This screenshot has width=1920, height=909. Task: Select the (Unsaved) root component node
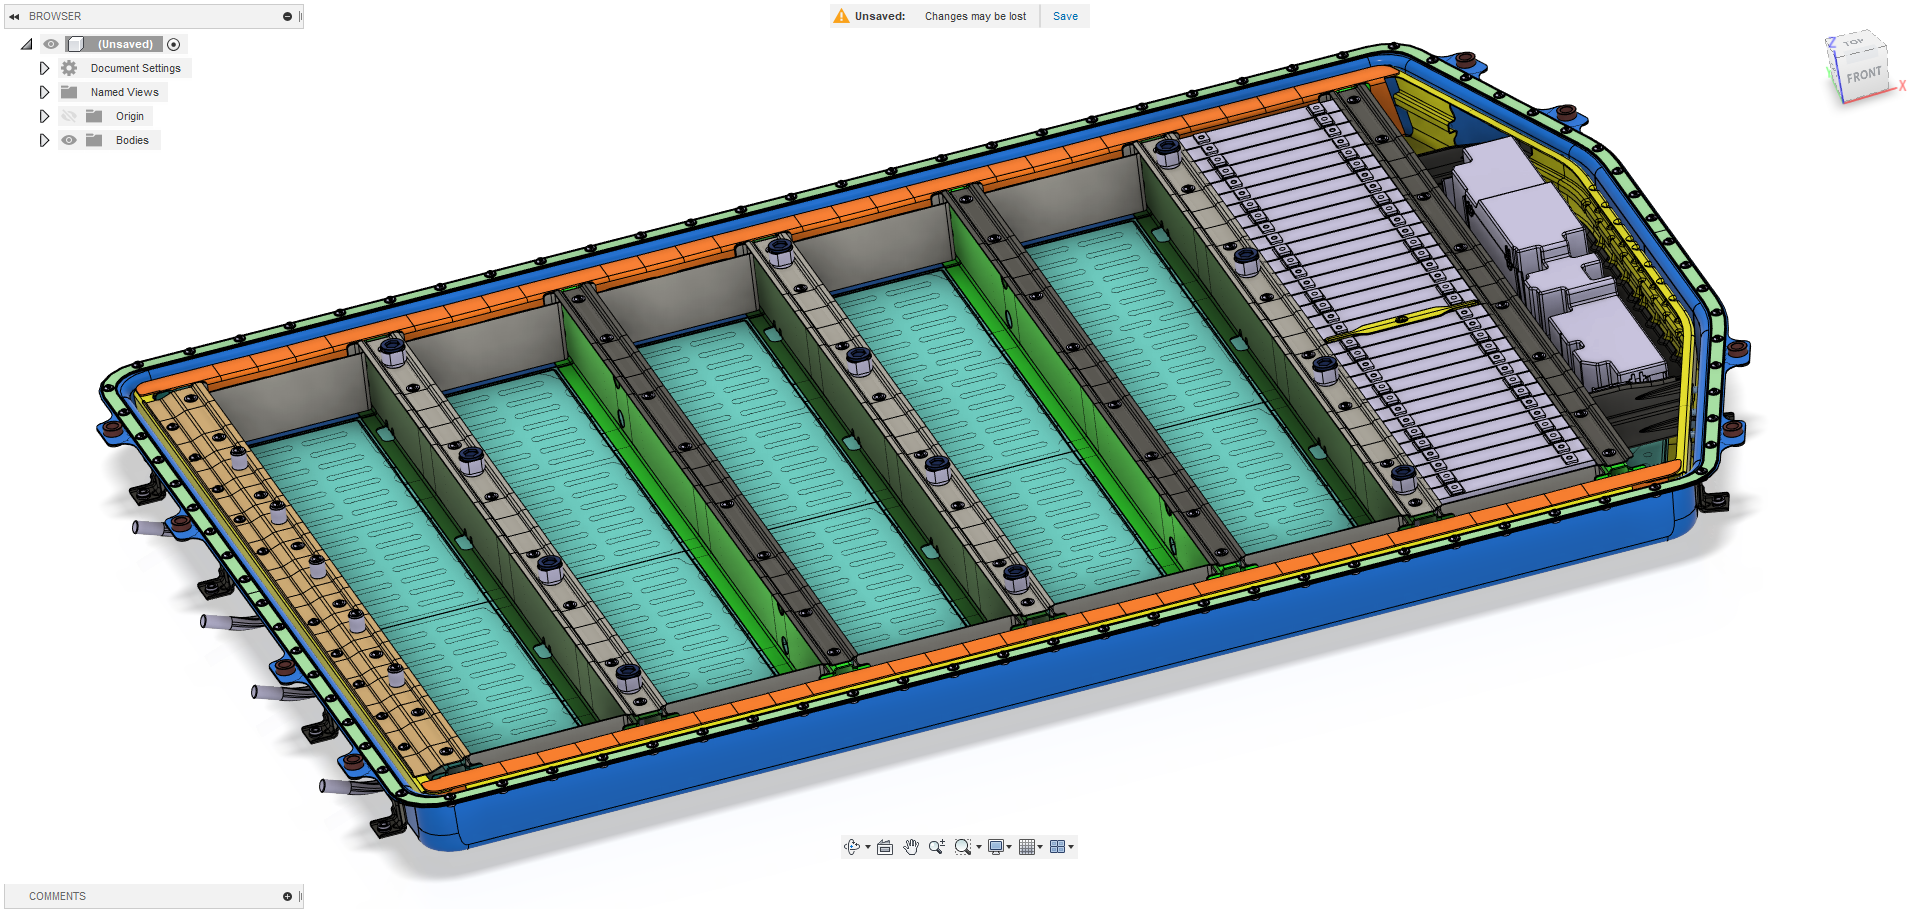125,44
